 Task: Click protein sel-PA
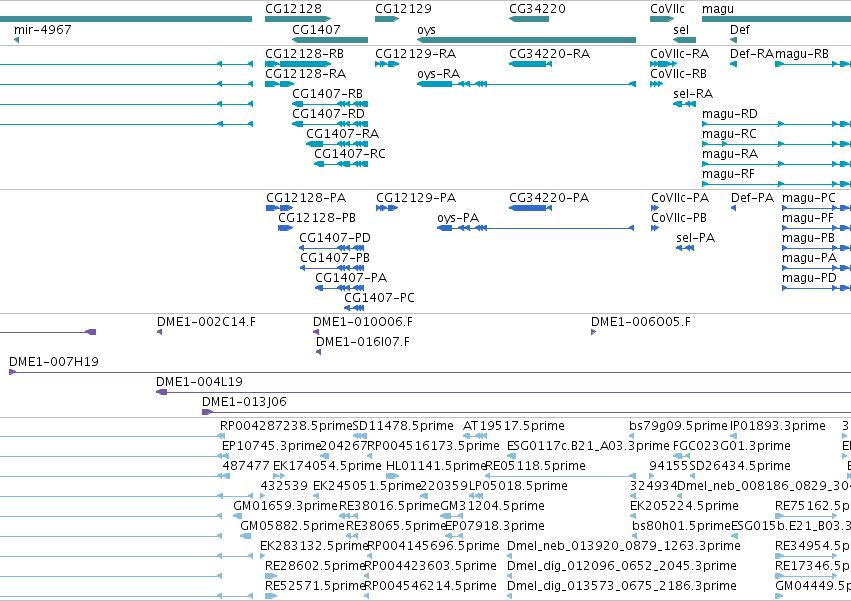coord(685,248)
